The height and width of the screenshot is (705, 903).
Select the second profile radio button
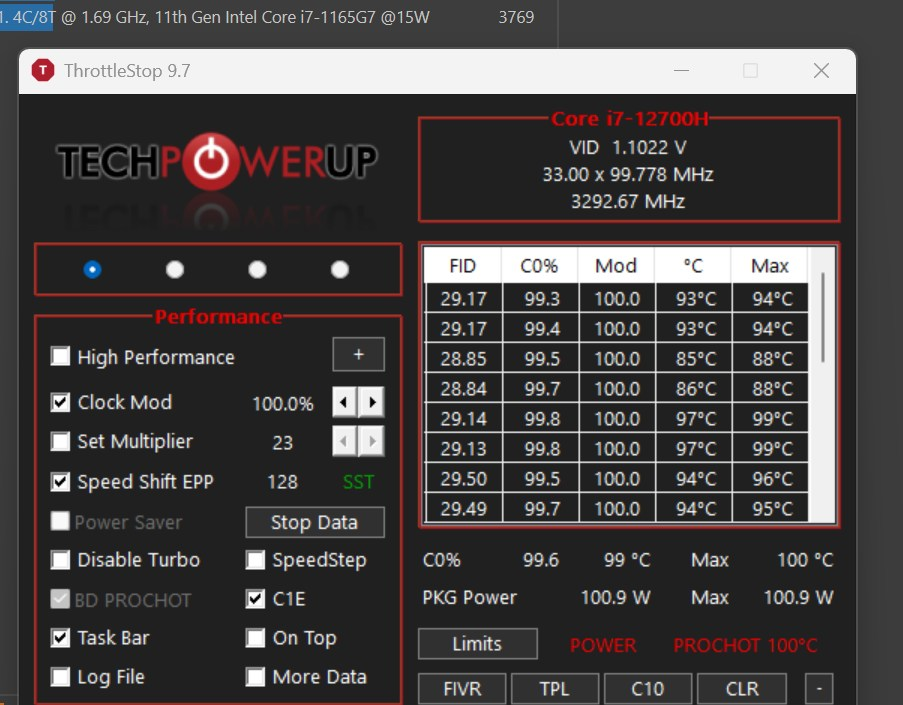174,270
